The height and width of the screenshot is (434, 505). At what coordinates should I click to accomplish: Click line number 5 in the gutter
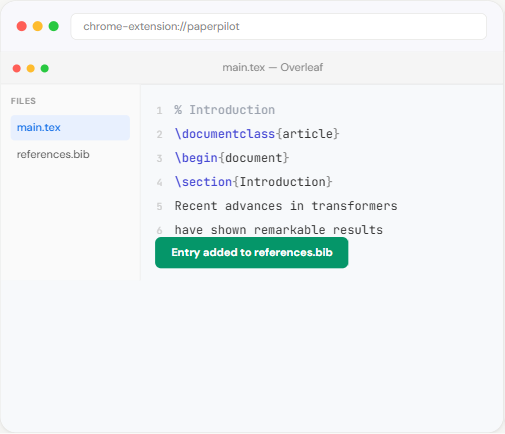coord(159,206)
